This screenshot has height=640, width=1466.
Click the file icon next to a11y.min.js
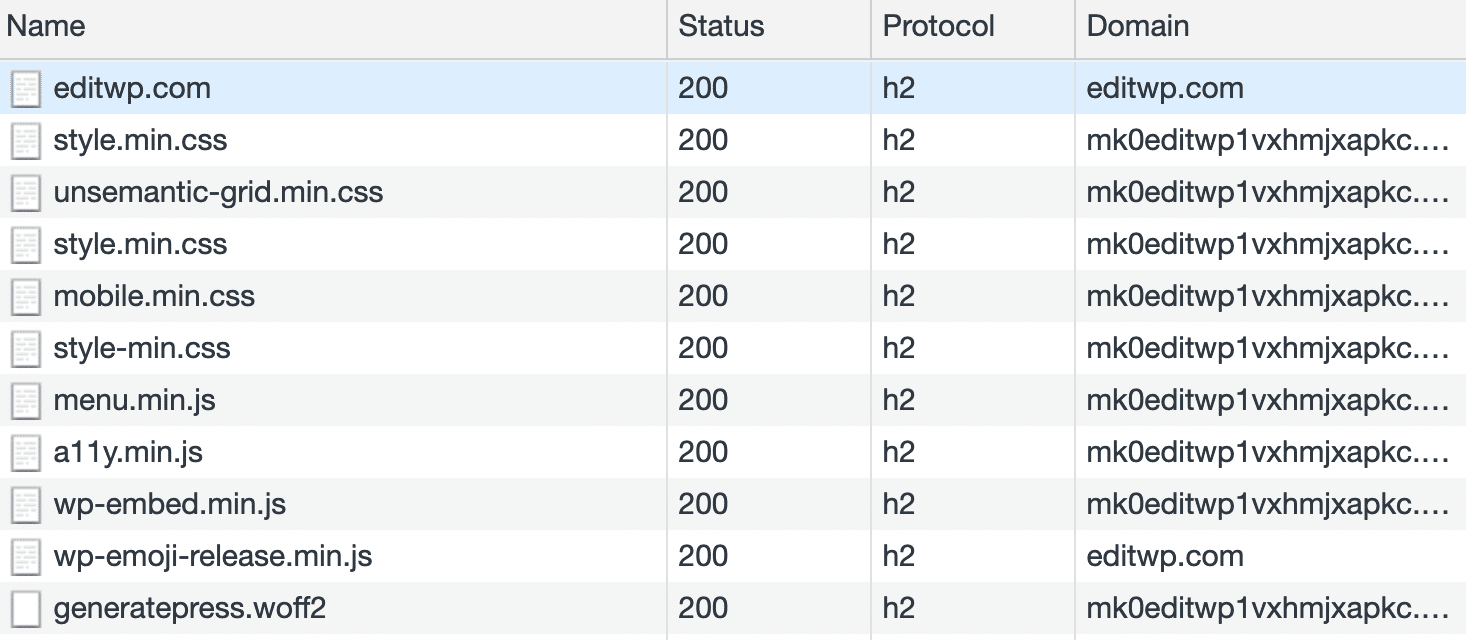[25, 452]
